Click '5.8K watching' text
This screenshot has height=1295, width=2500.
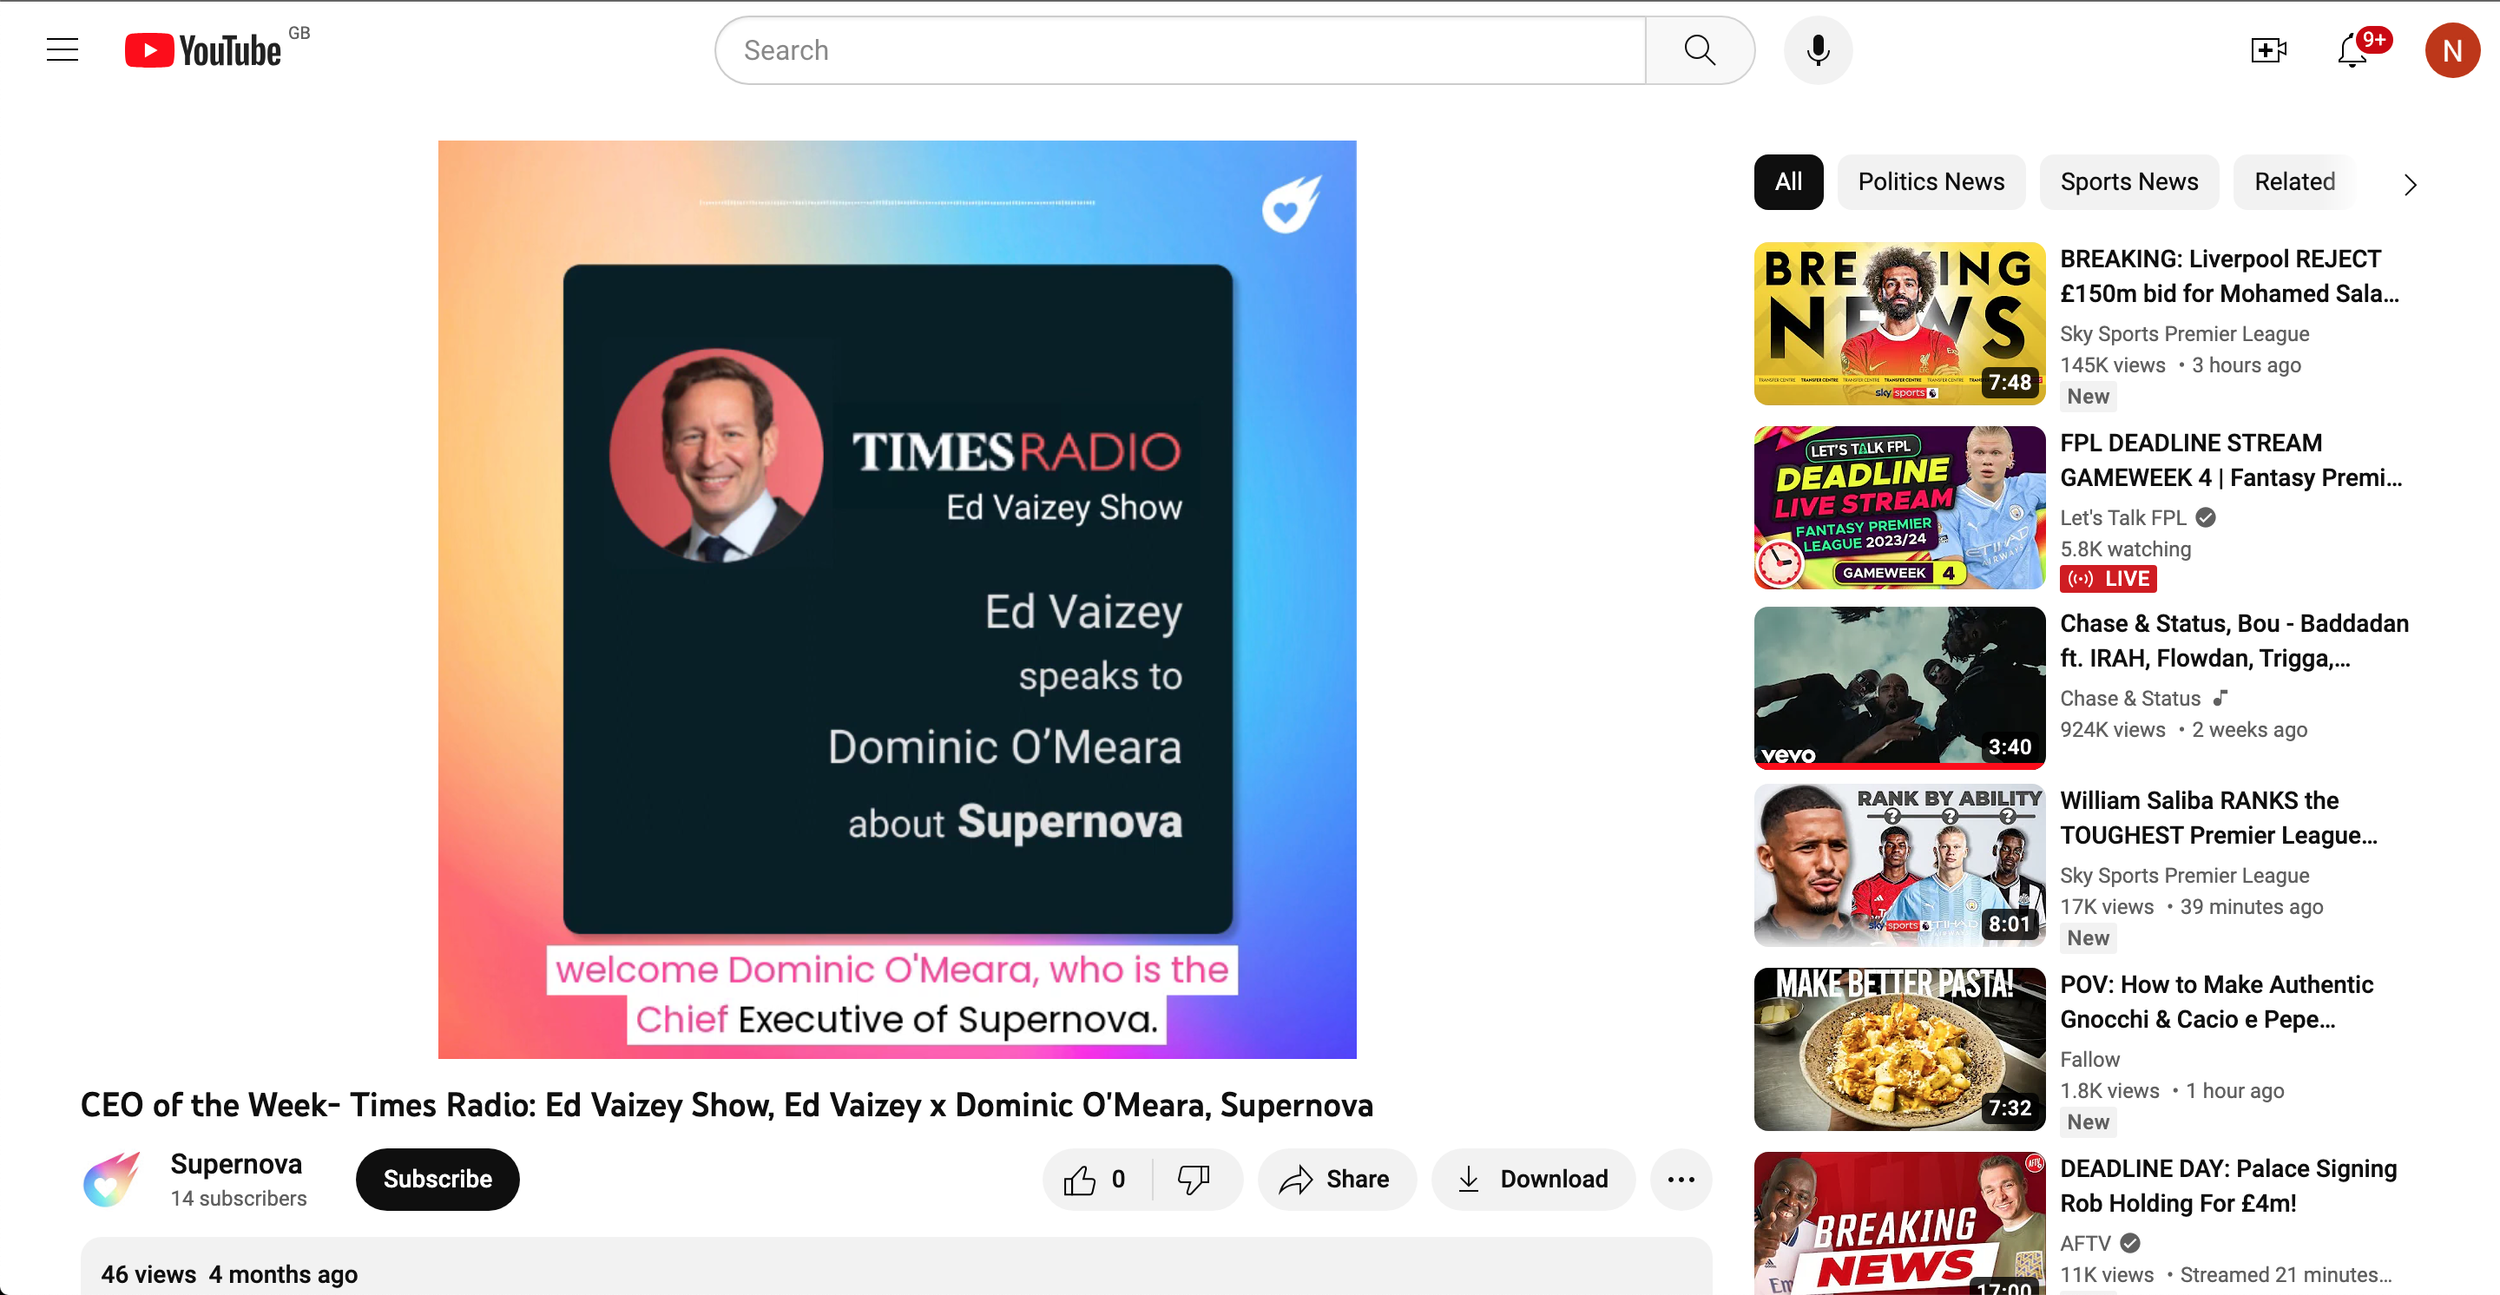(x=2125, y=549)
